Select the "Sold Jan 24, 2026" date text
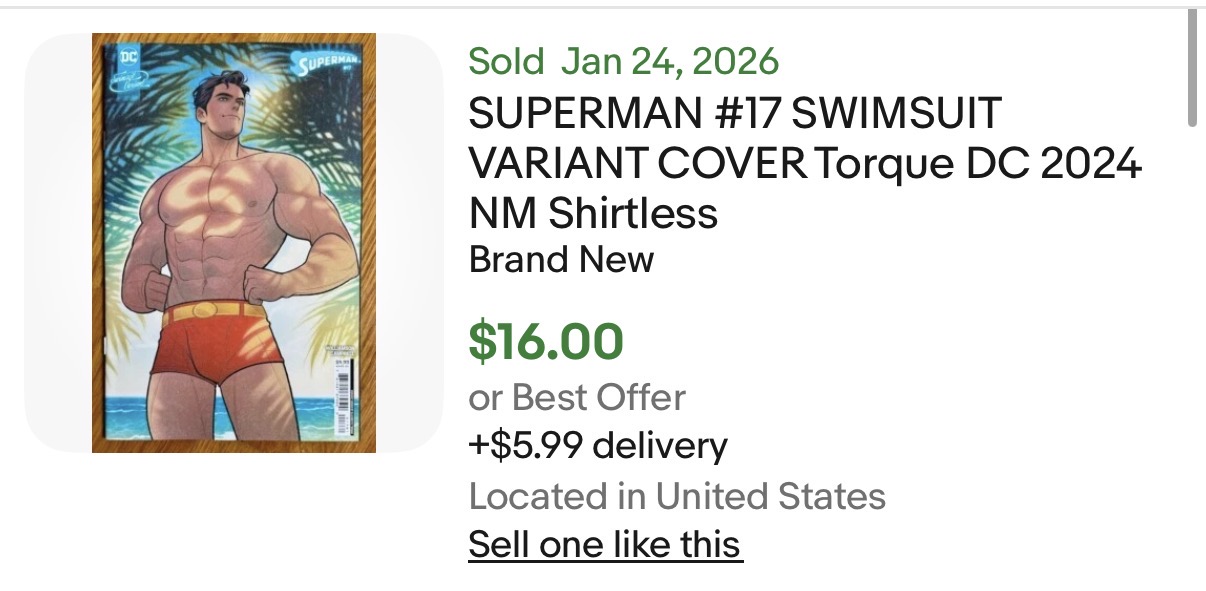 coord(623,61)
